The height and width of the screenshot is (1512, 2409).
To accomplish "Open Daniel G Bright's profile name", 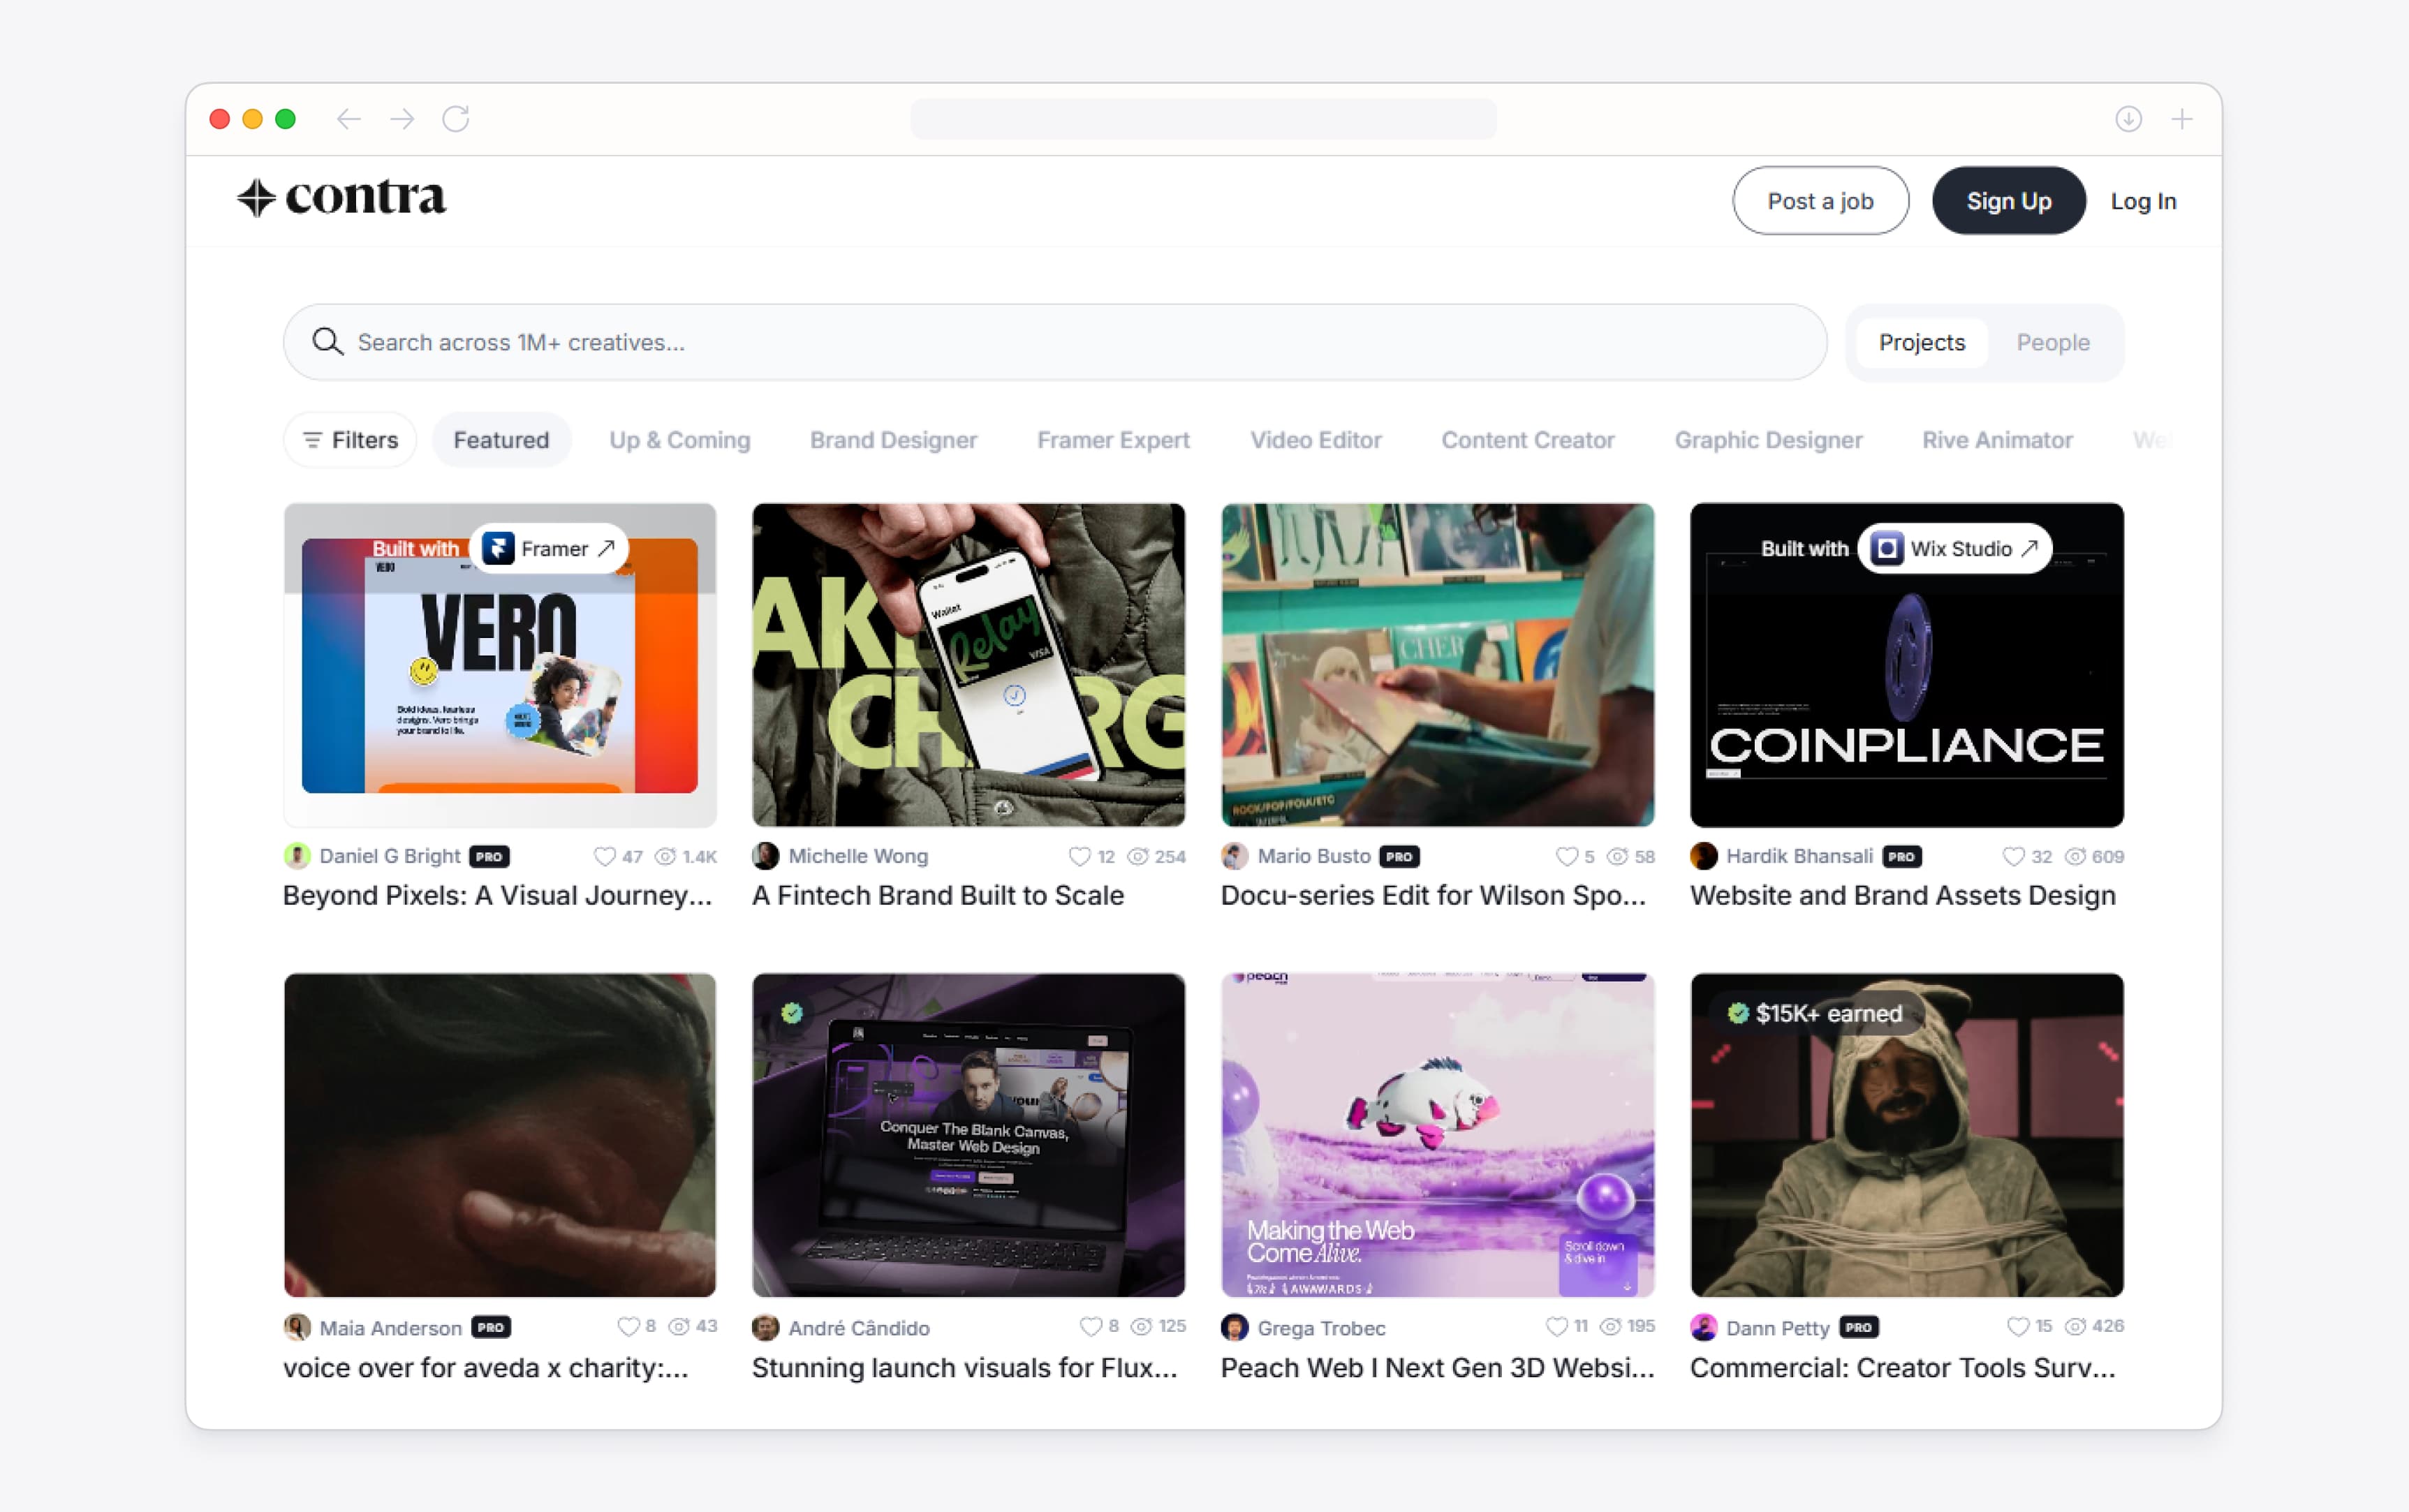I will click(x=390, y=856).
